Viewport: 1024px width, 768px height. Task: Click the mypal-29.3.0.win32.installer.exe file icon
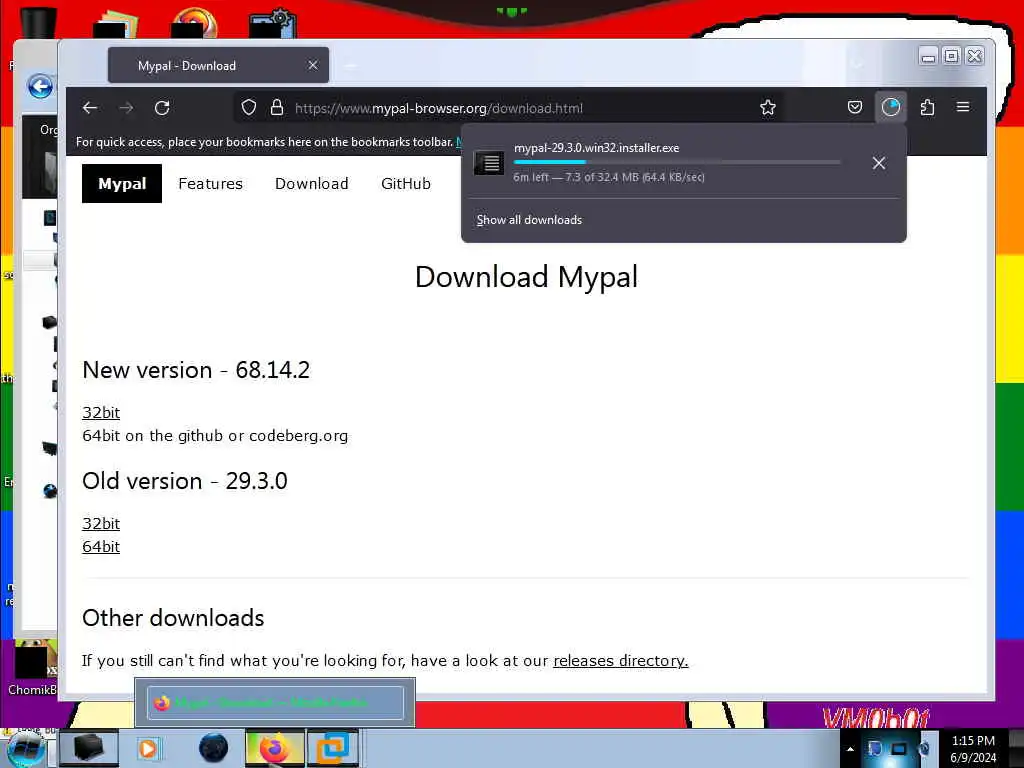click(488, 163)
